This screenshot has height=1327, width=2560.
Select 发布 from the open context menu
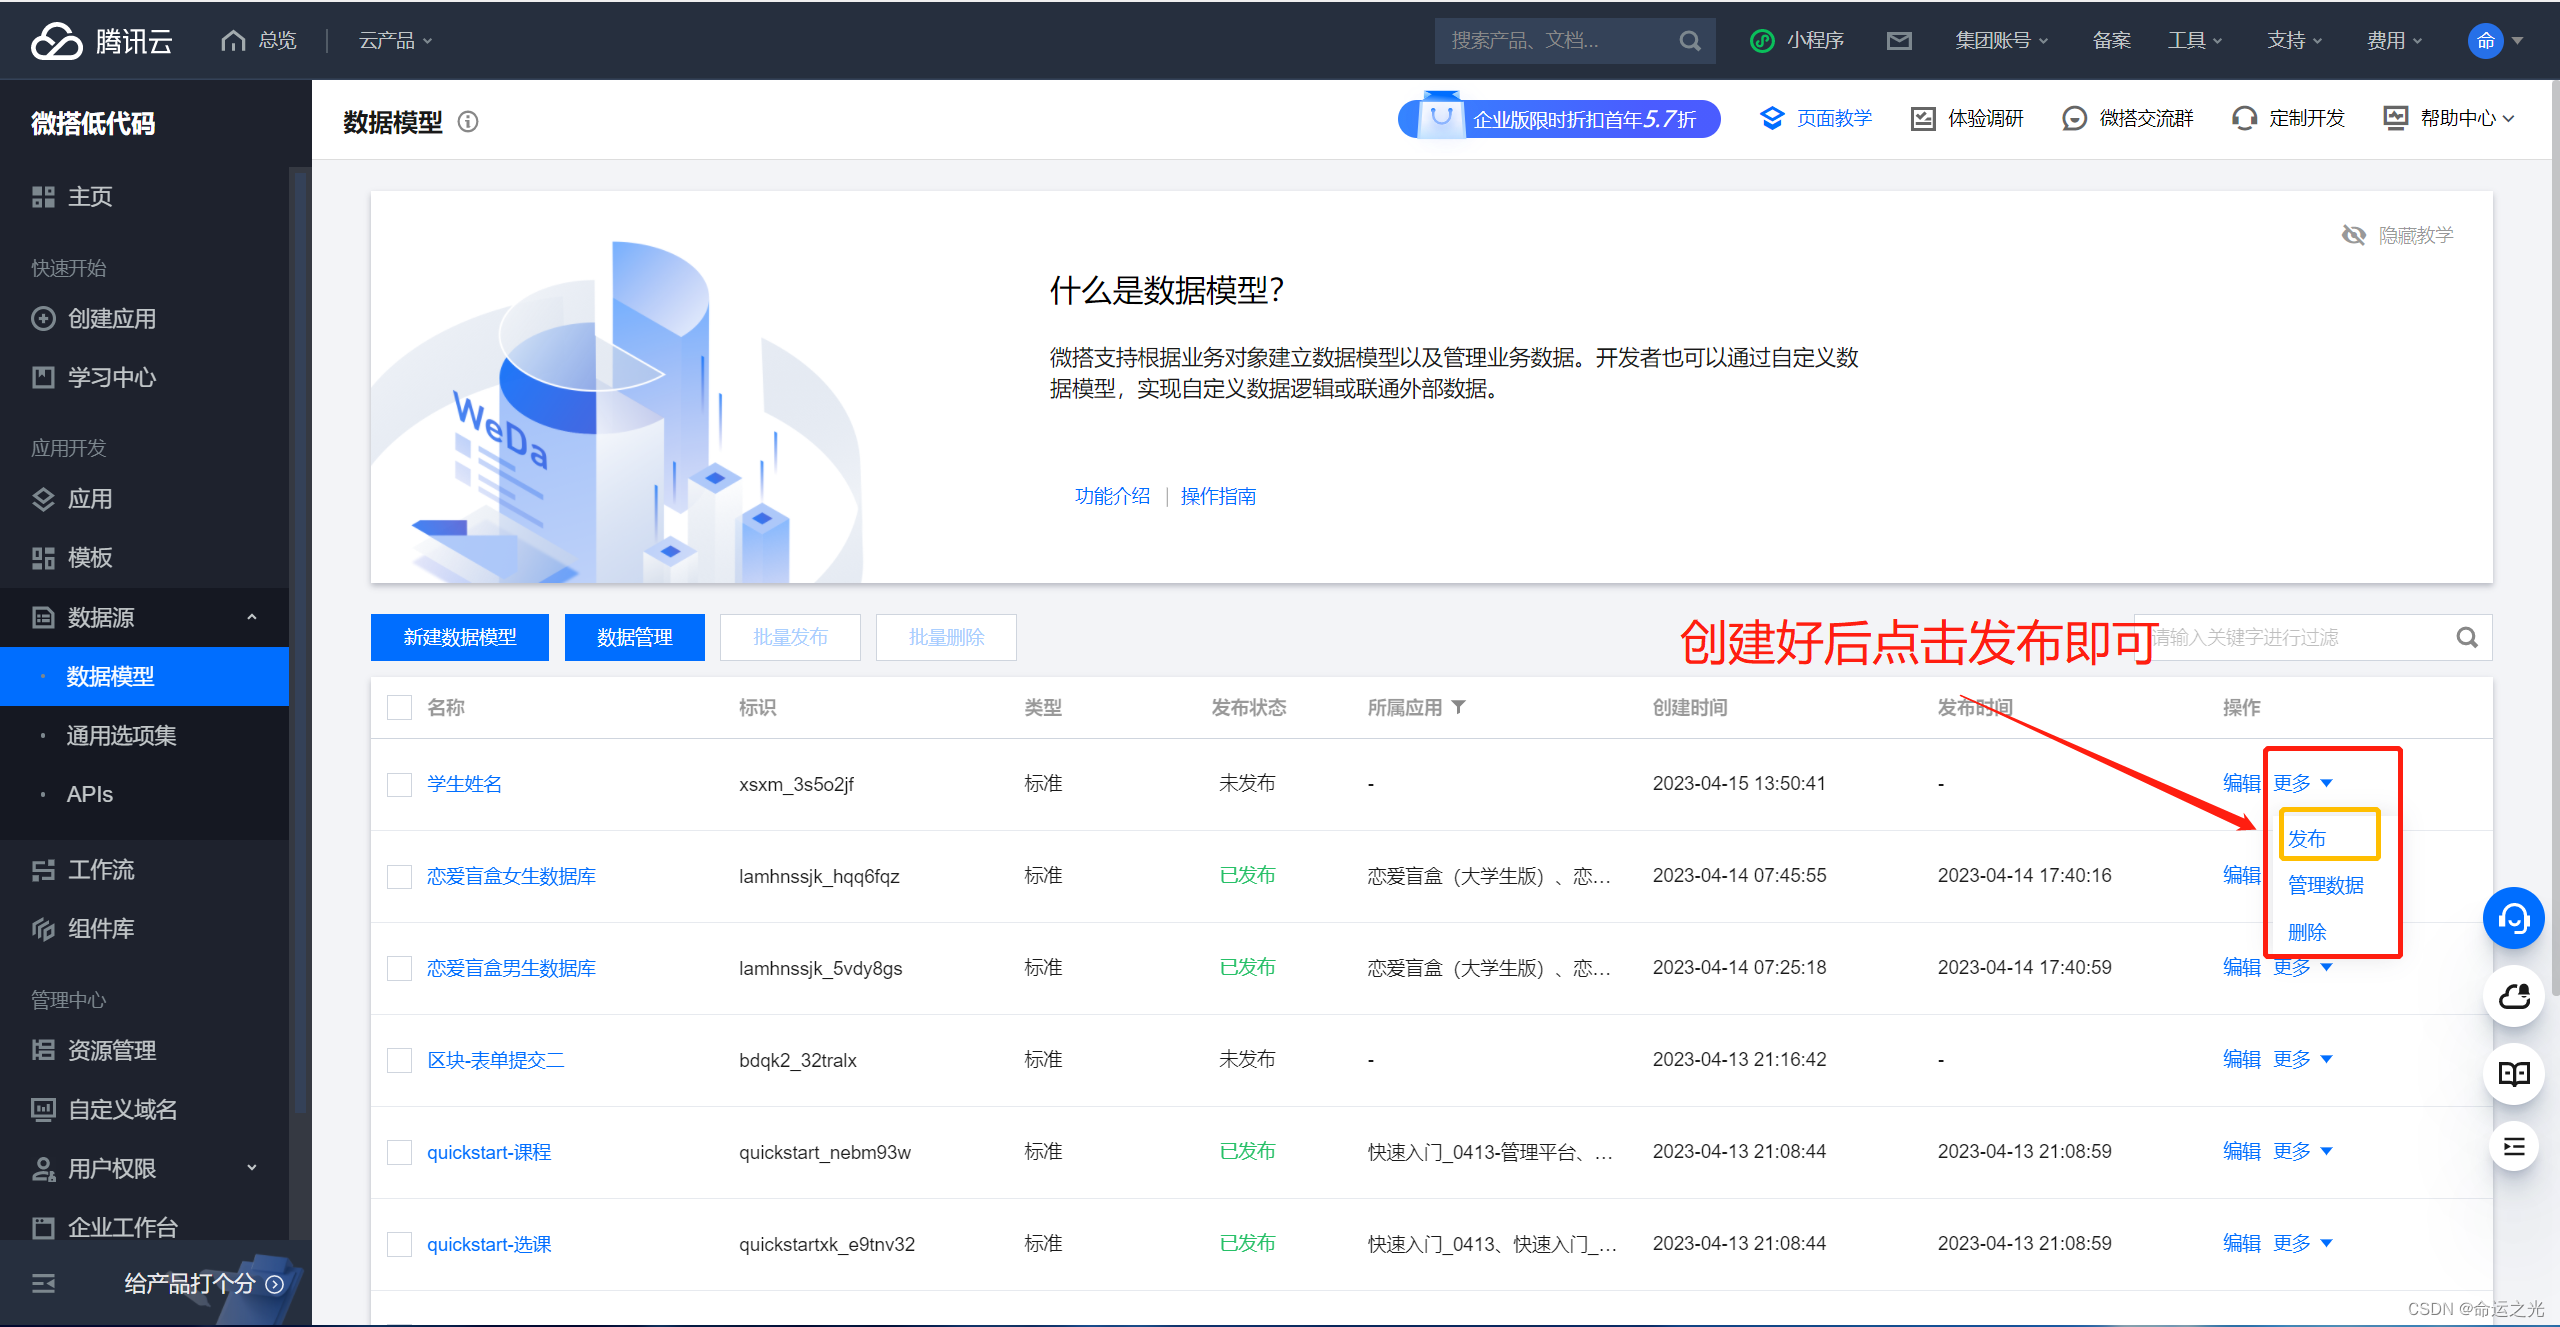tap(2307, 838)
